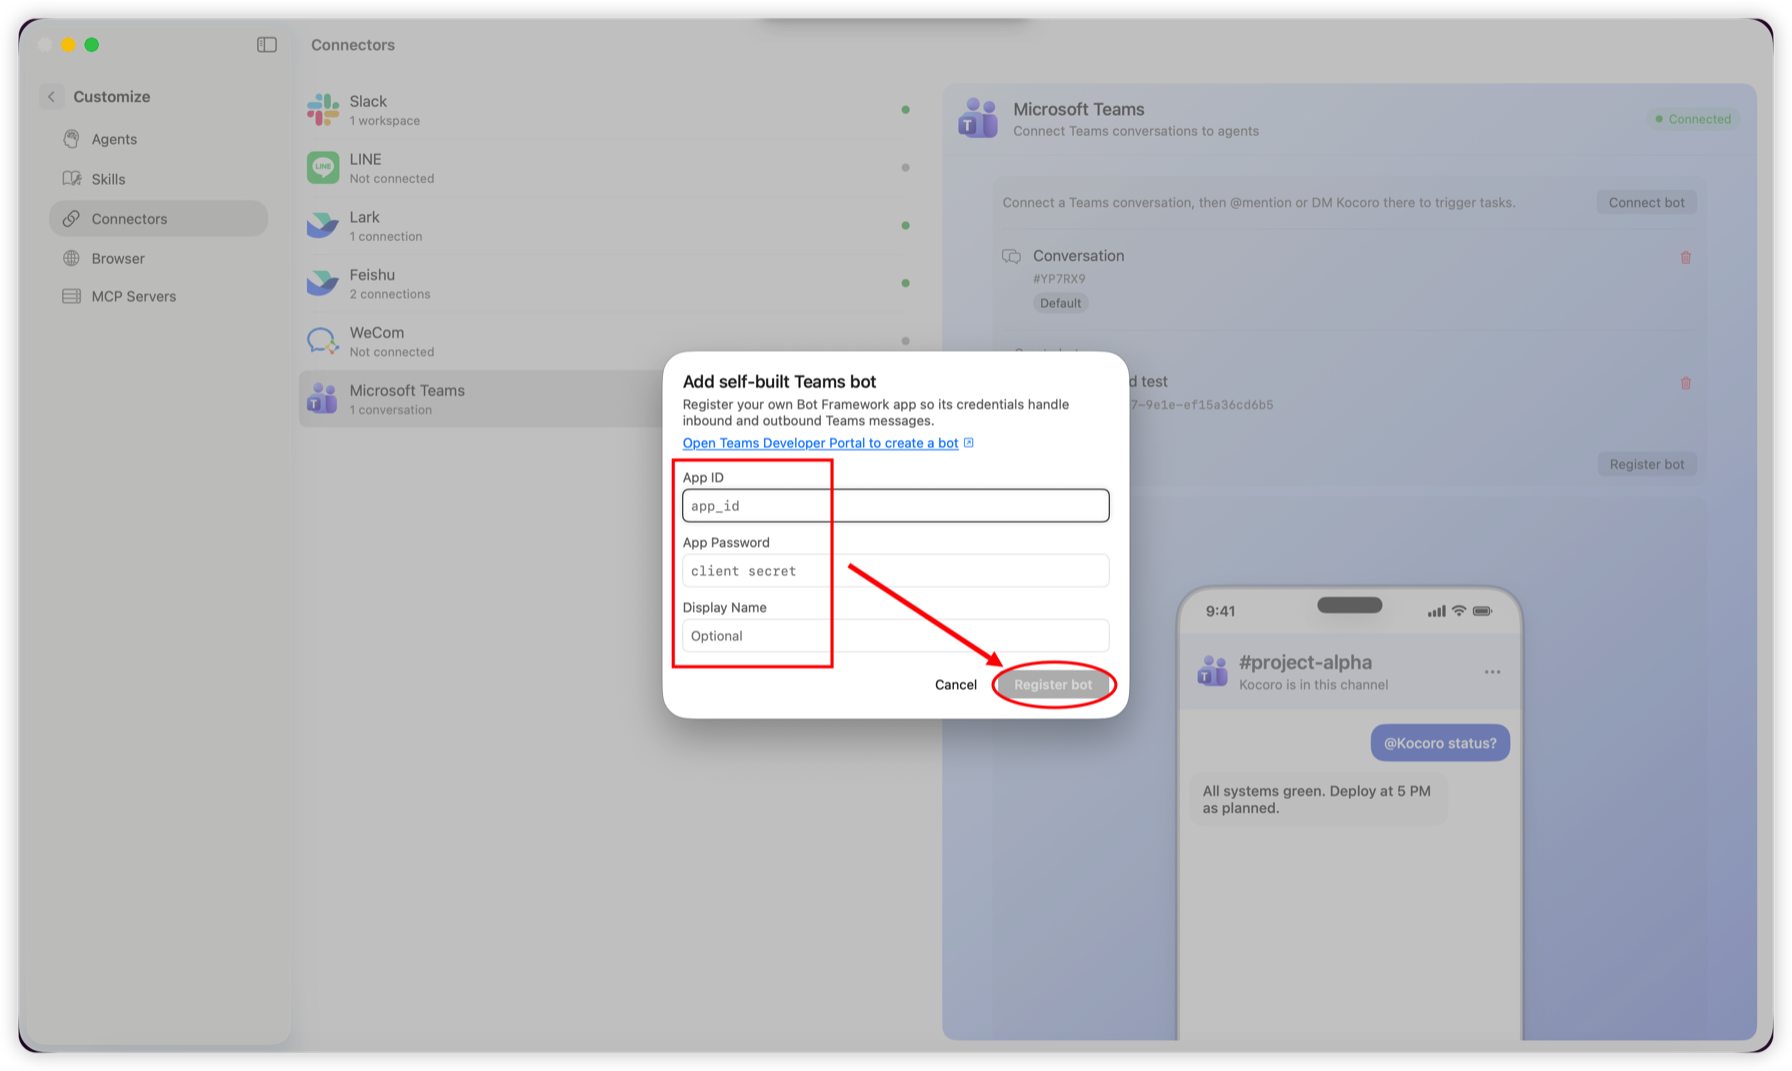
Task: Select the Slack connector icon
Action: [x=323, y=110]
